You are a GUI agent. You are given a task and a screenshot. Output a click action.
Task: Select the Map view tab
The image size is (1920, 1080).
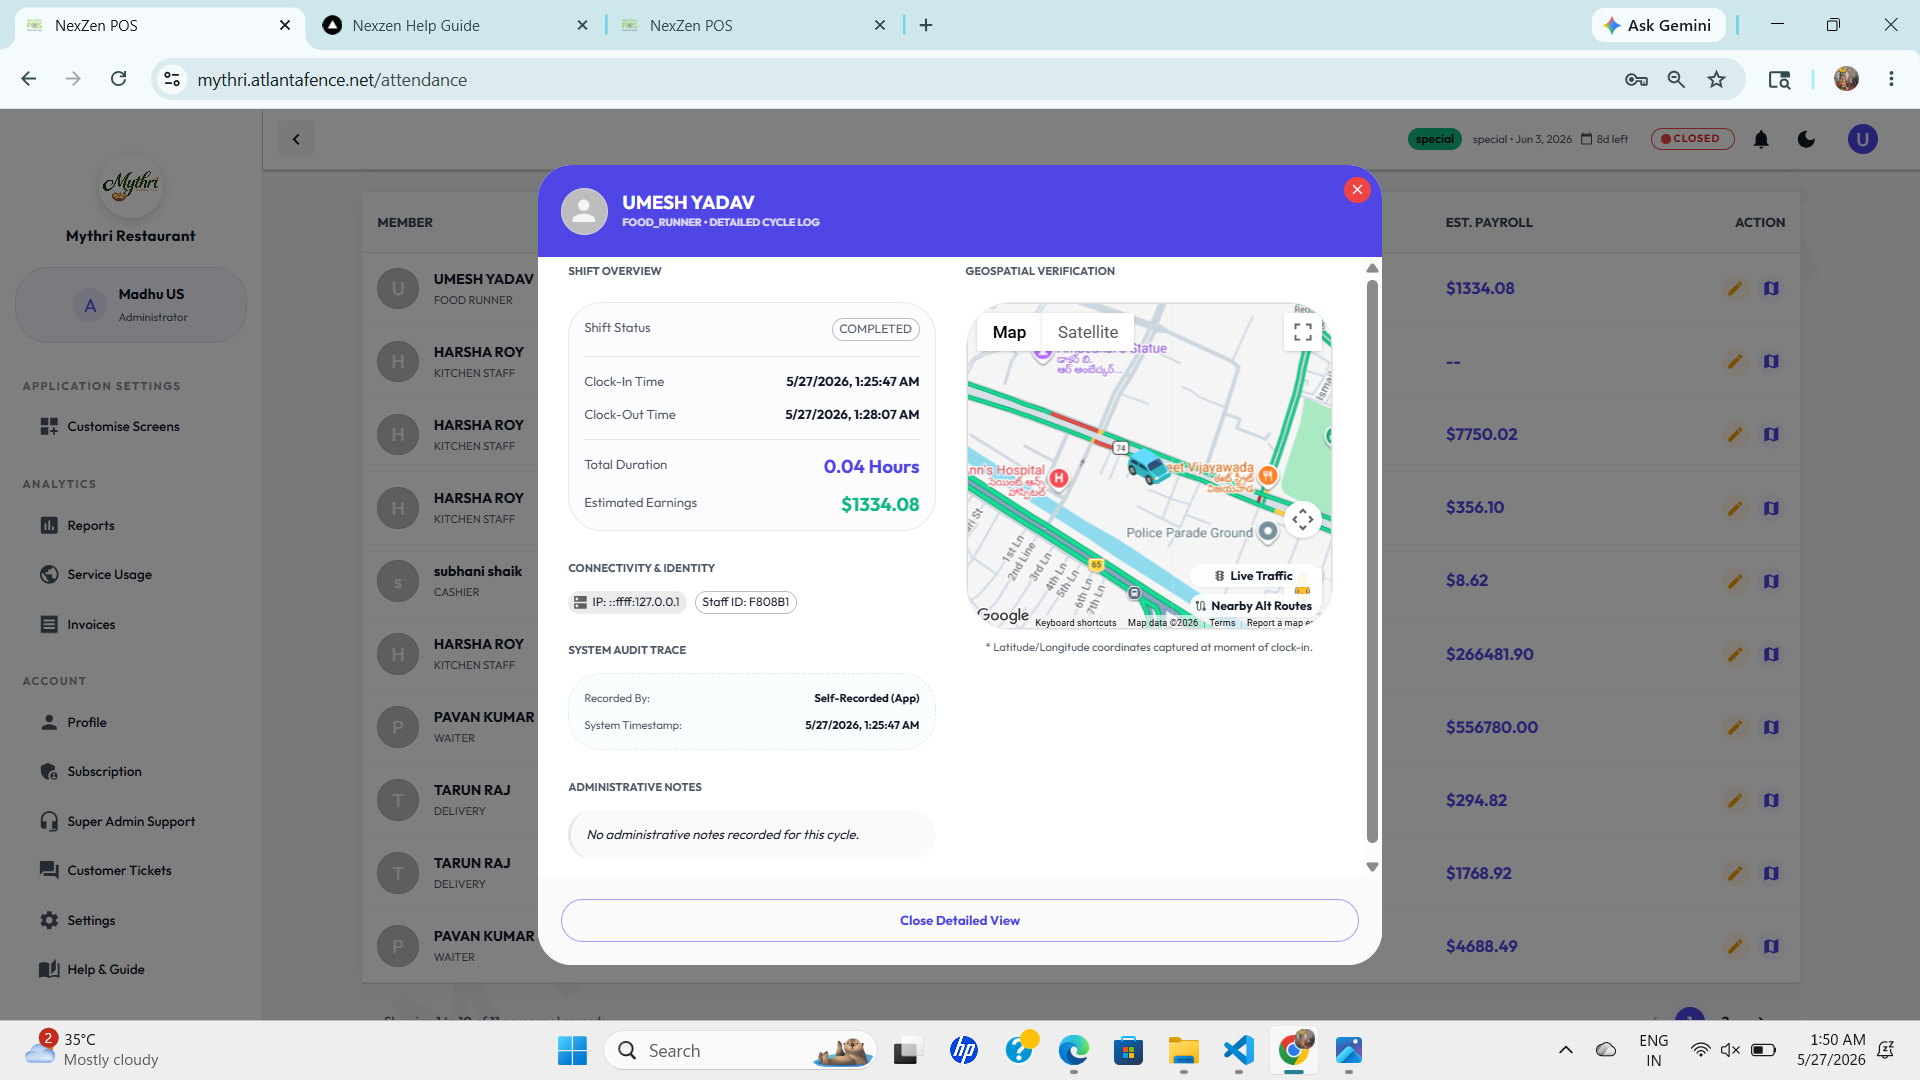pyautogui.click(x=1009, y=332)
